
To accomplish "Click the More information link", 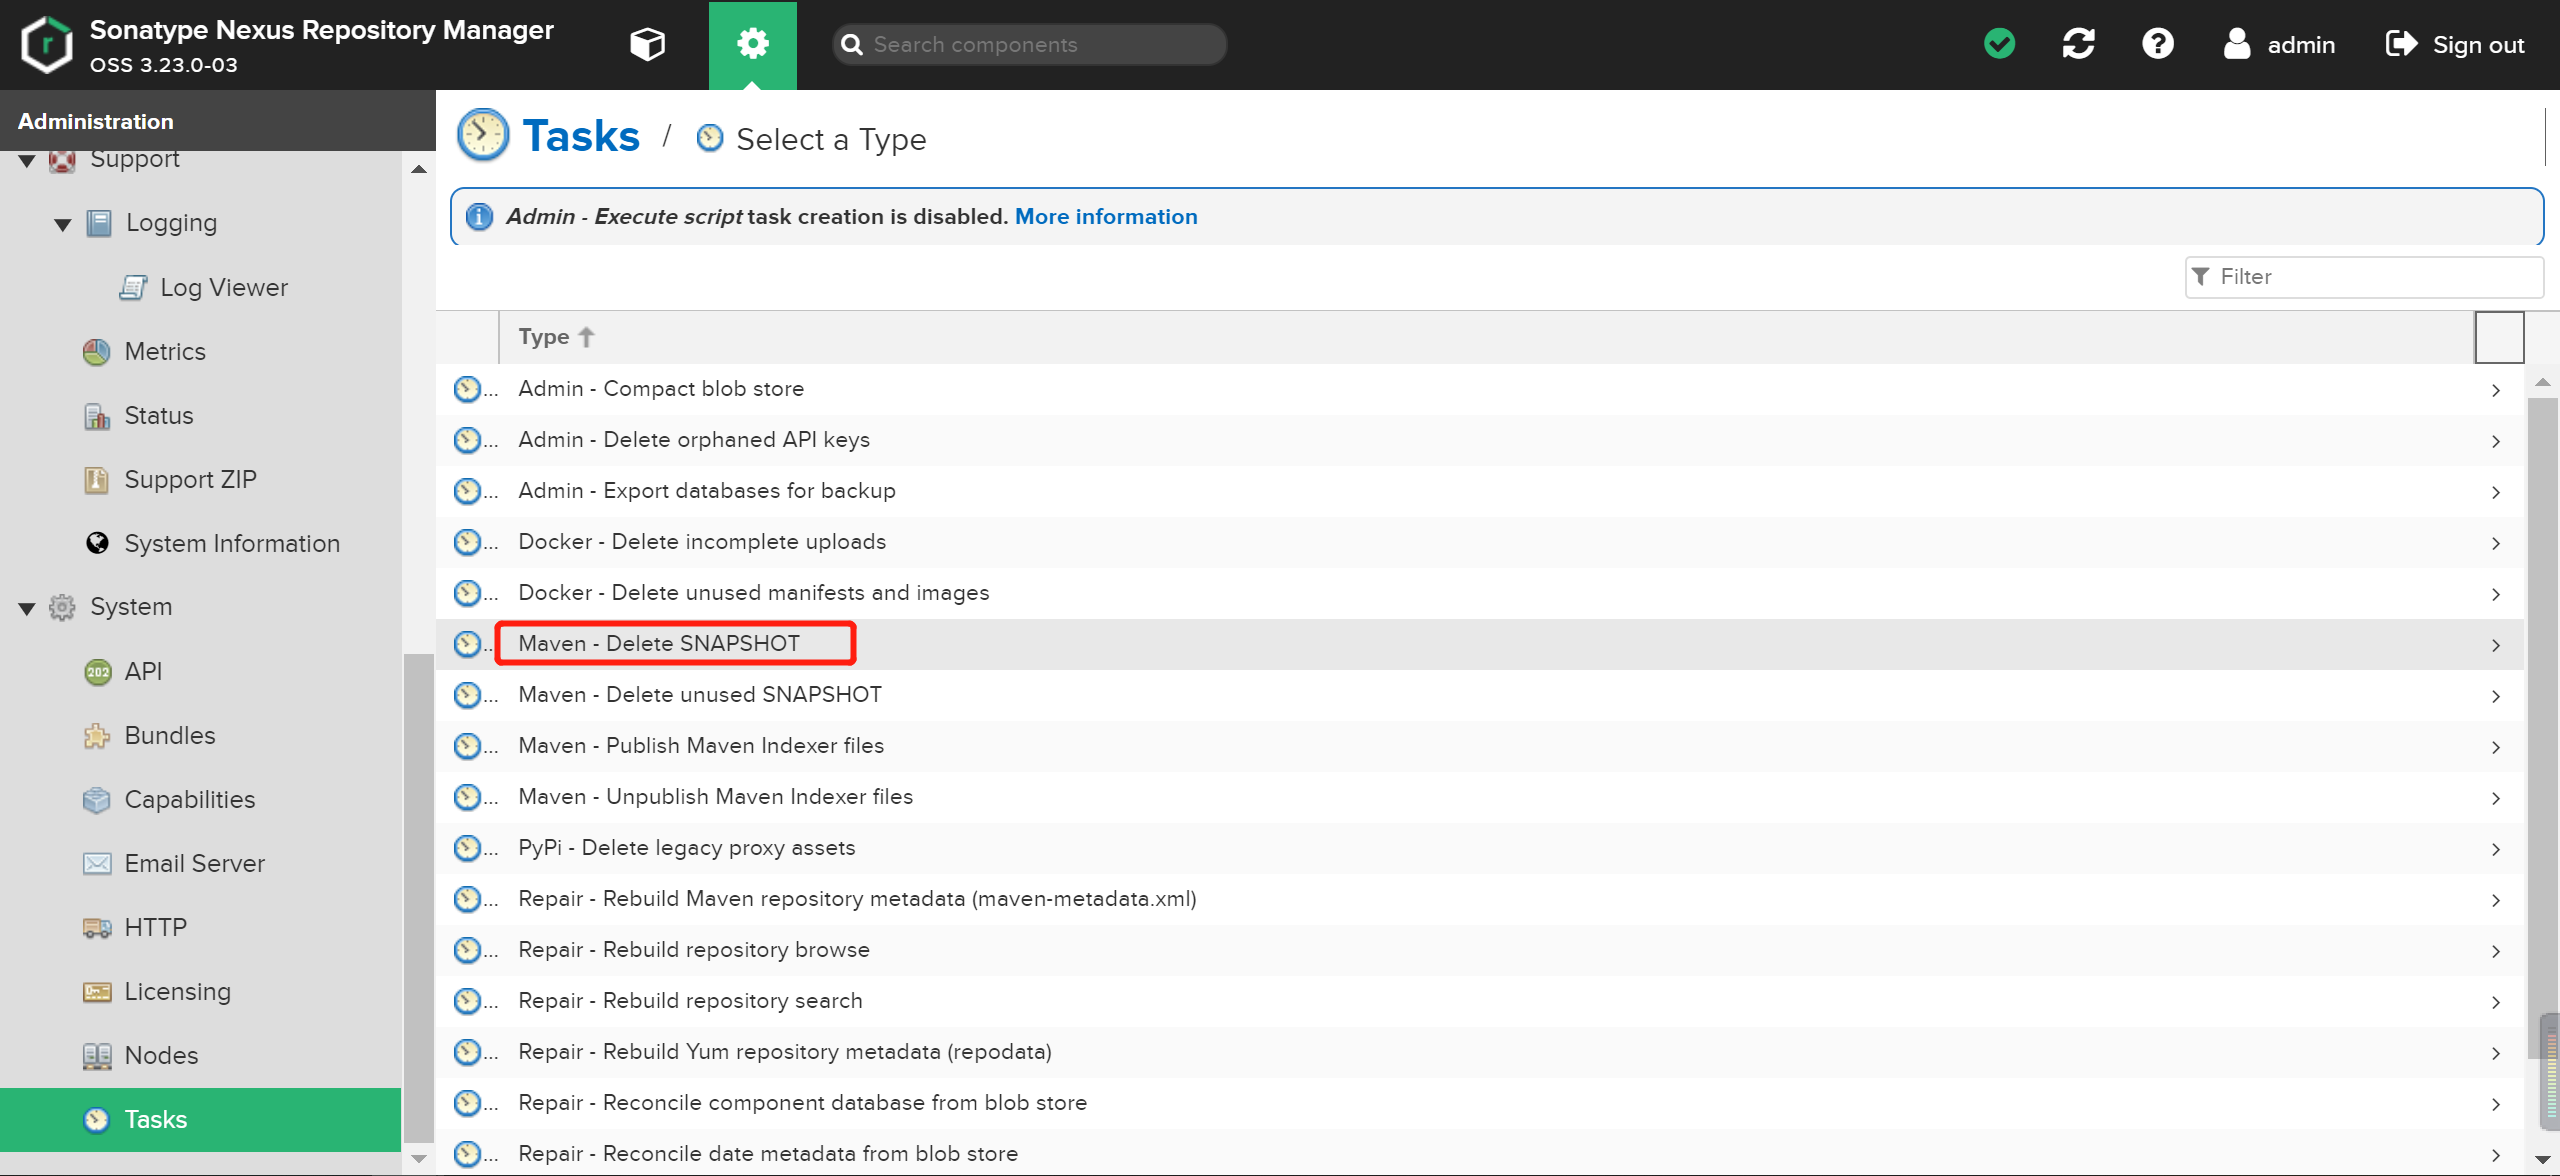I will pos(1105,217).
